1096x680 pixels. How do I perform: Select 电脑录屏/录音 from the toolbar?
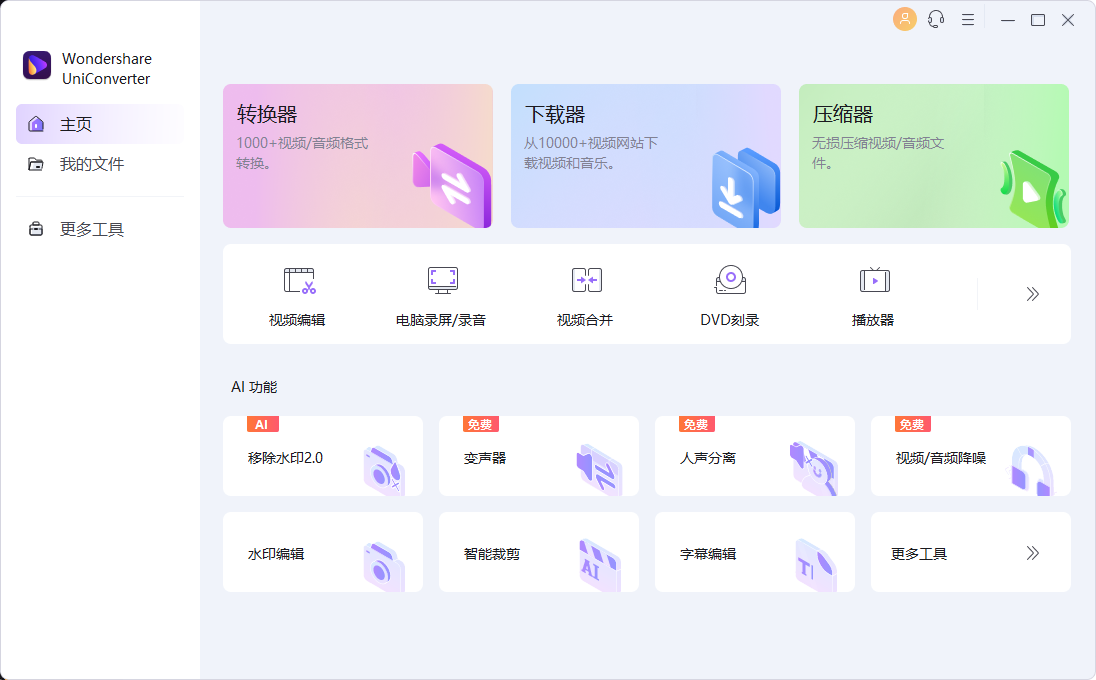pos(441,293)
